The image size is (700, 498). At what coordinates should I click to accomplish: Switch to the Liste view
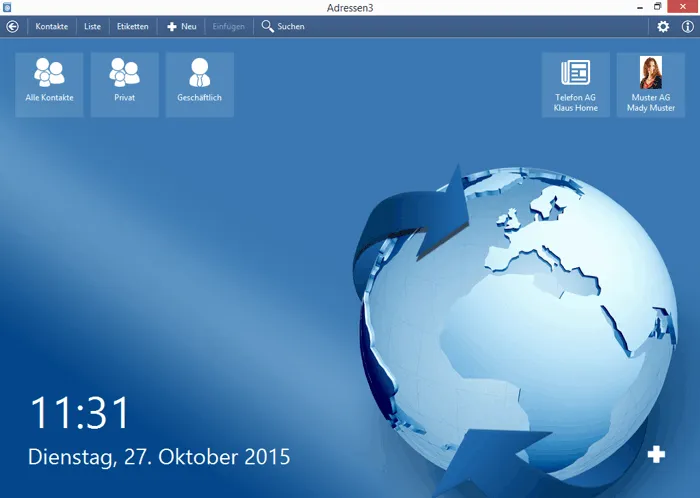[x=92, y=27]
